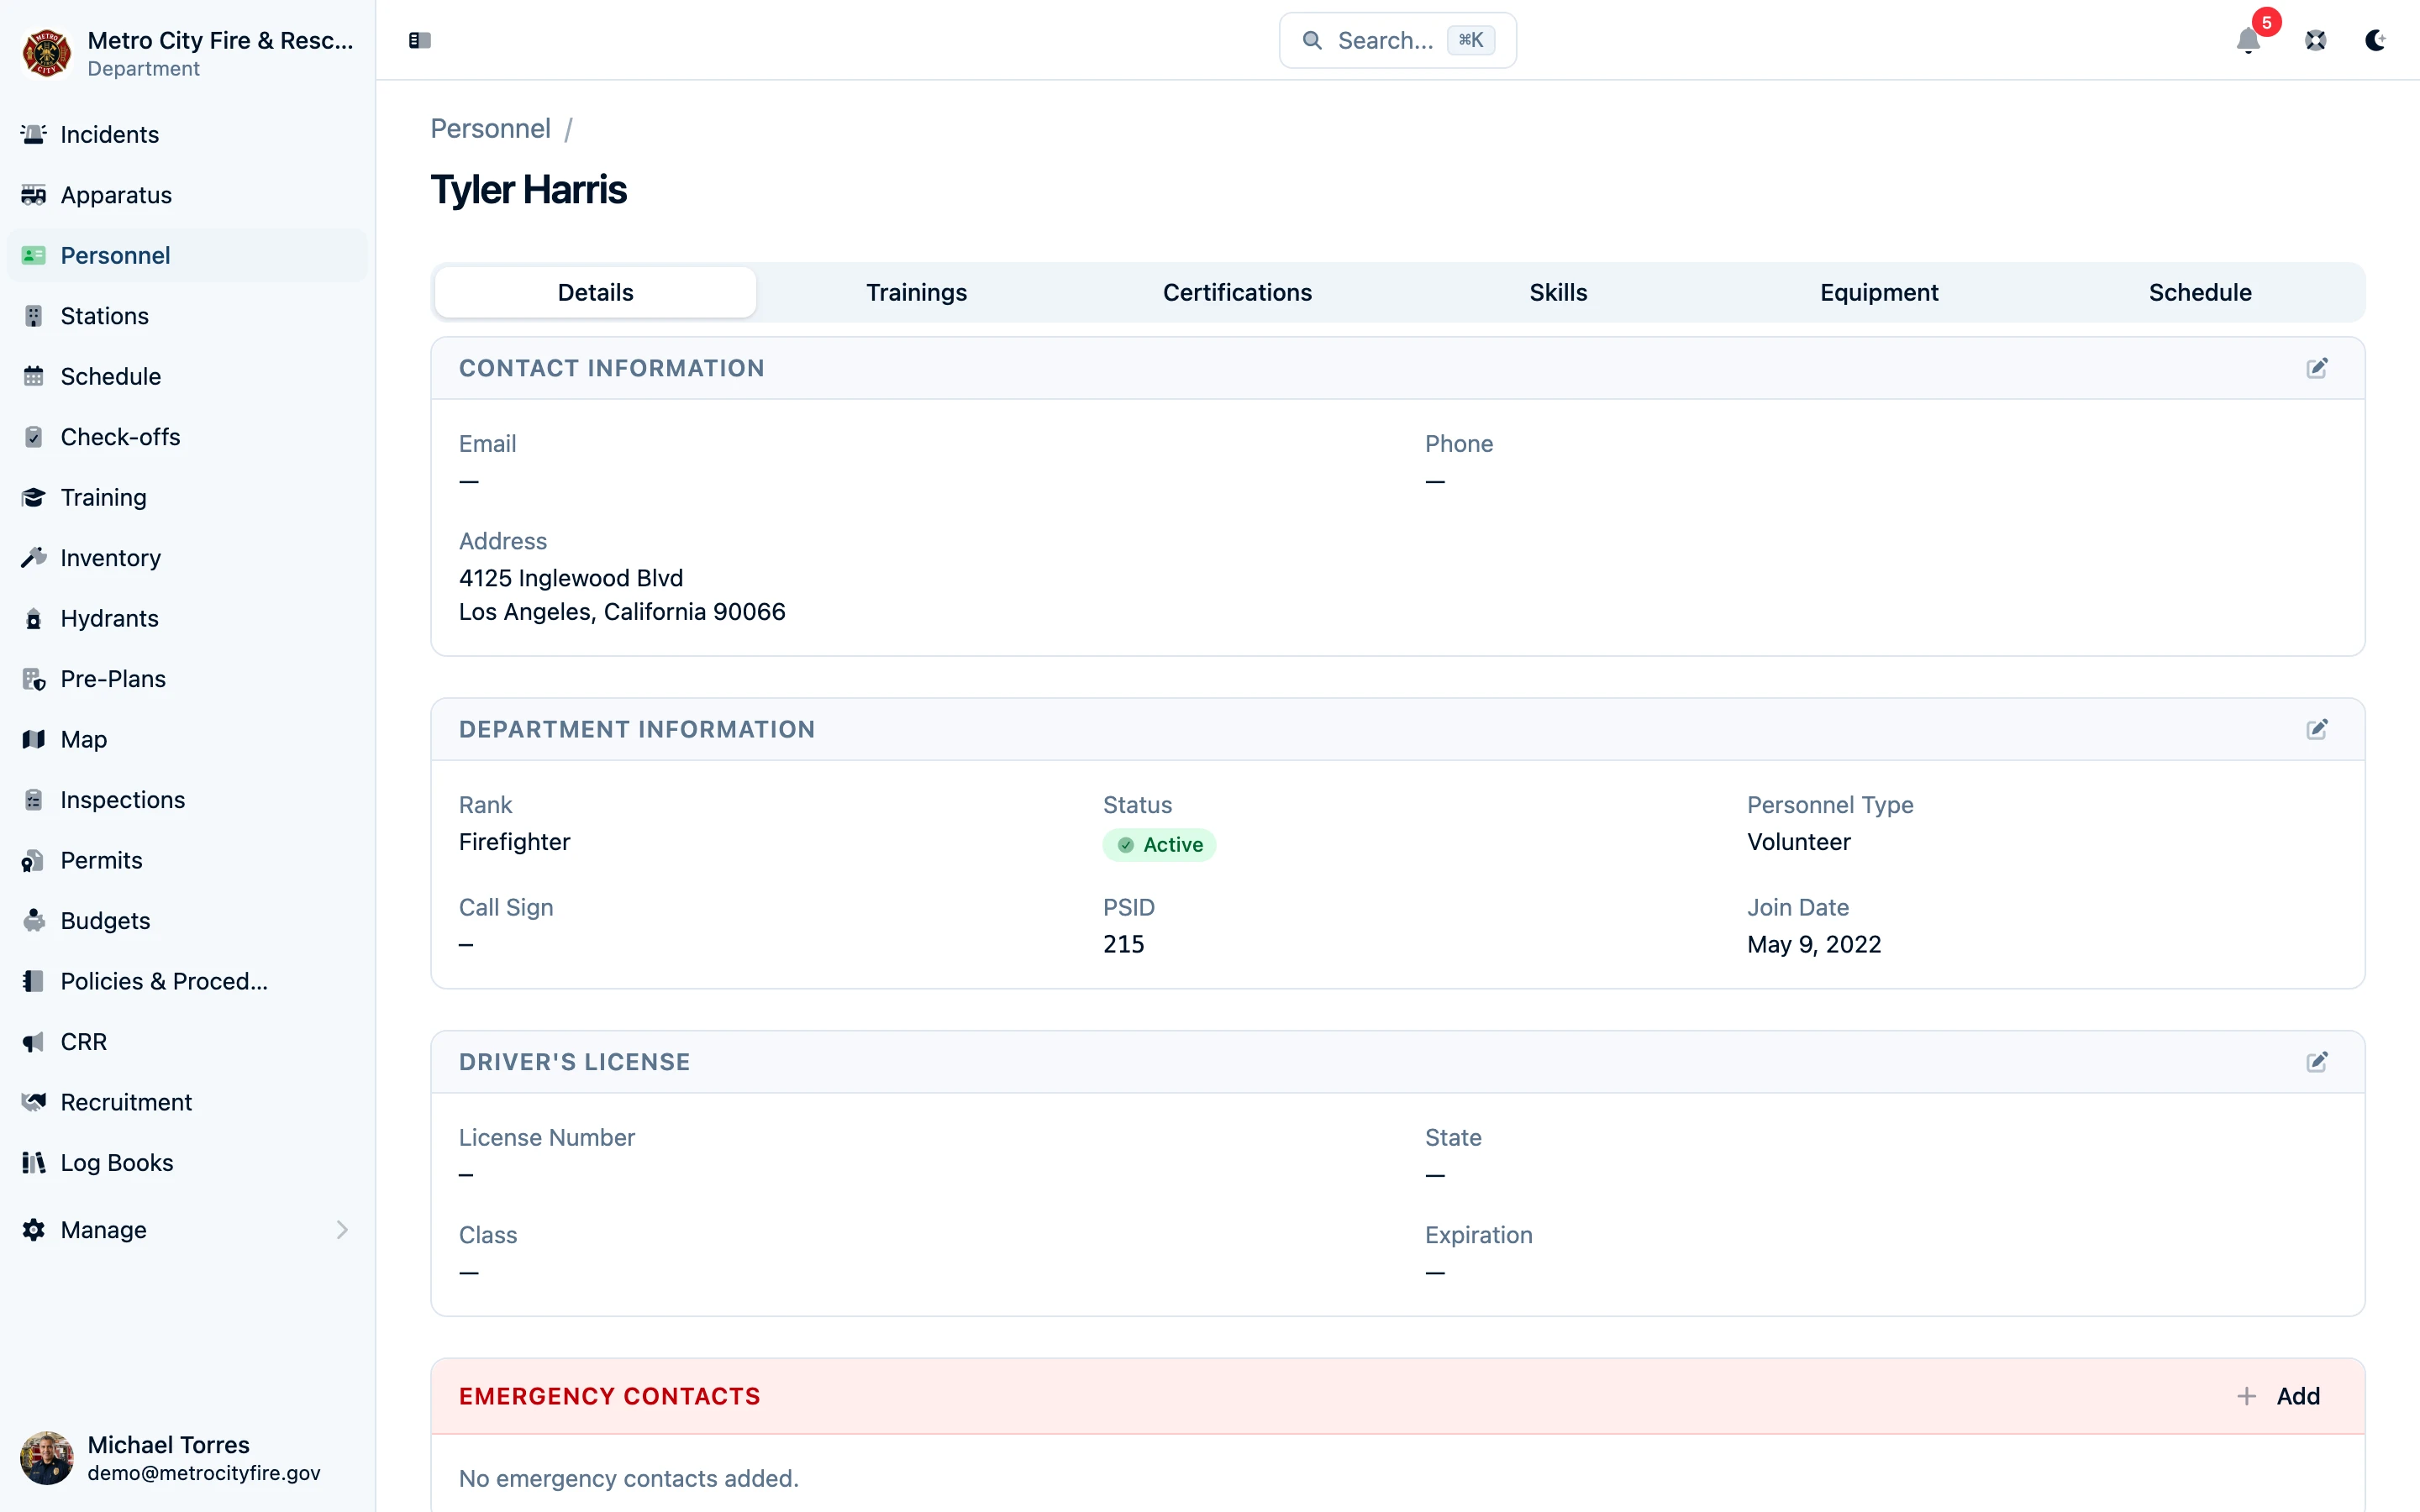This screenshot has height=1512, width=2420.
Task: Click the Schedule calendar icon in sidebar
Action: point(33,376)
